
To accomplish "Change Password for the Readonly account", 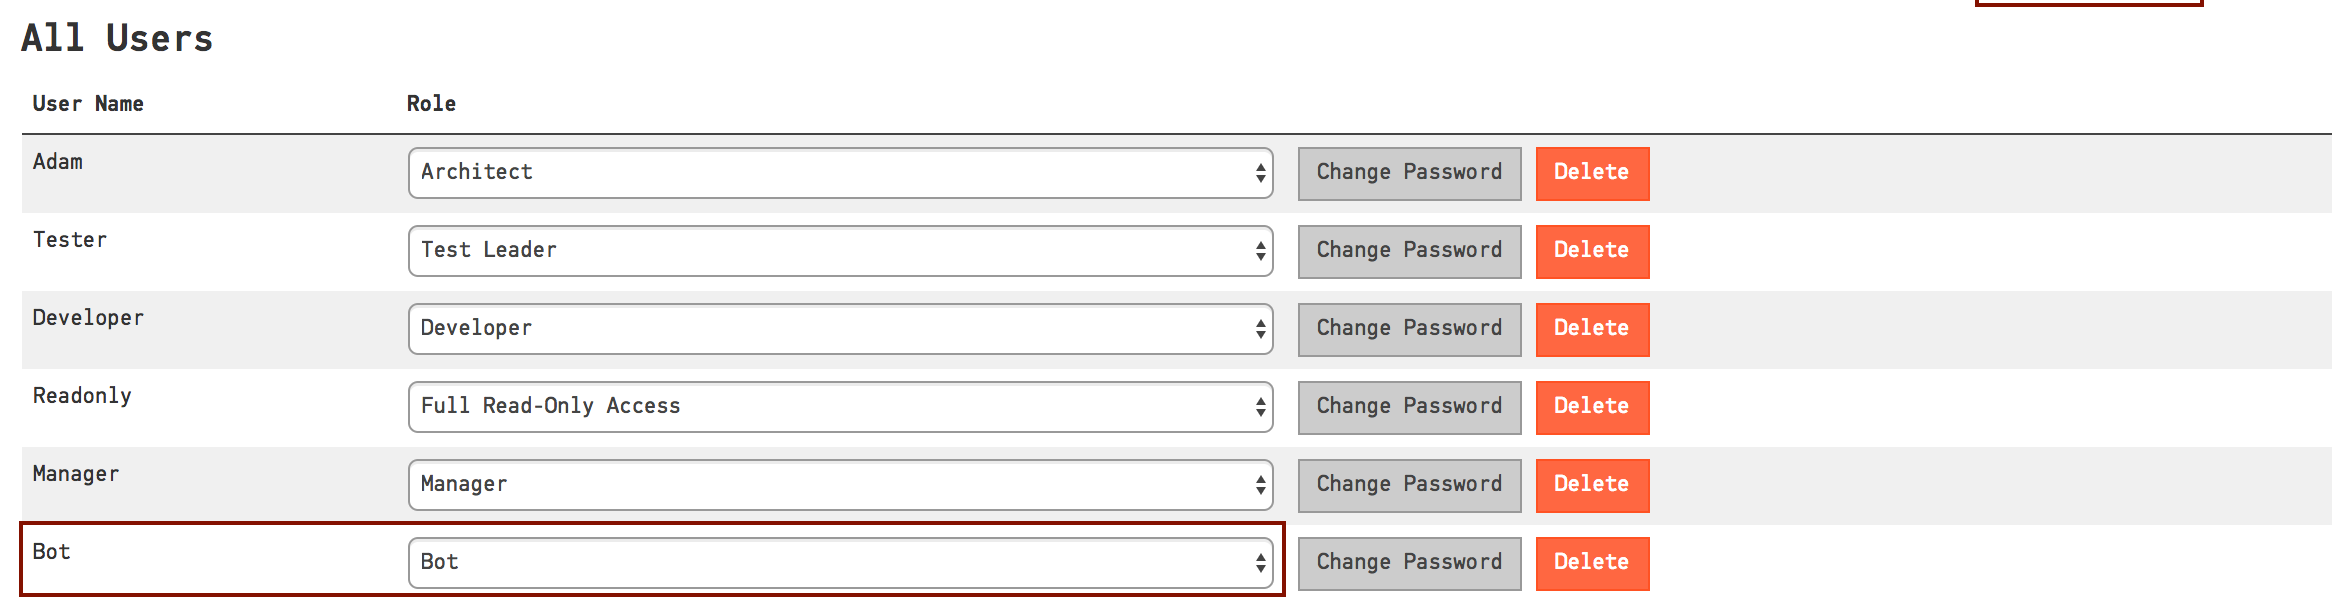I will point(1409,406).
